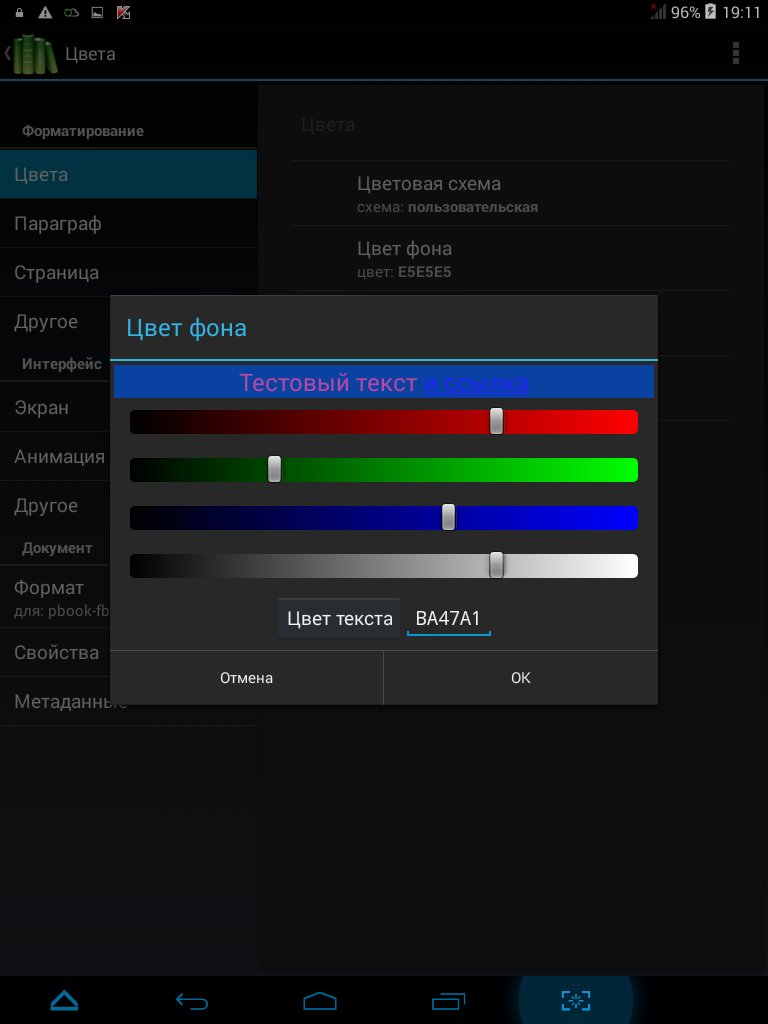Open the recent apps navigation icon
768x1024 pixels.
pyautogui.click(x=448, y=1000)
